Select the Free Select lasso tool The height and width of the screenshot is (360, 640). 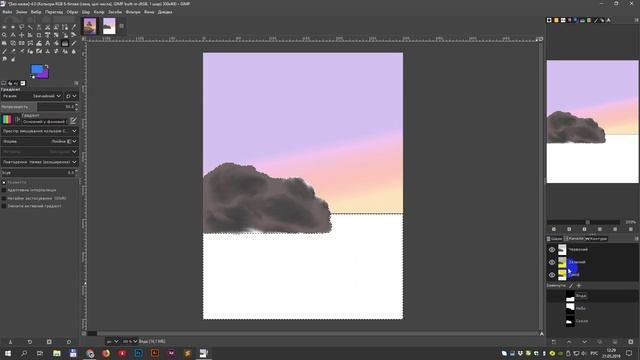[x=22, y=27]
